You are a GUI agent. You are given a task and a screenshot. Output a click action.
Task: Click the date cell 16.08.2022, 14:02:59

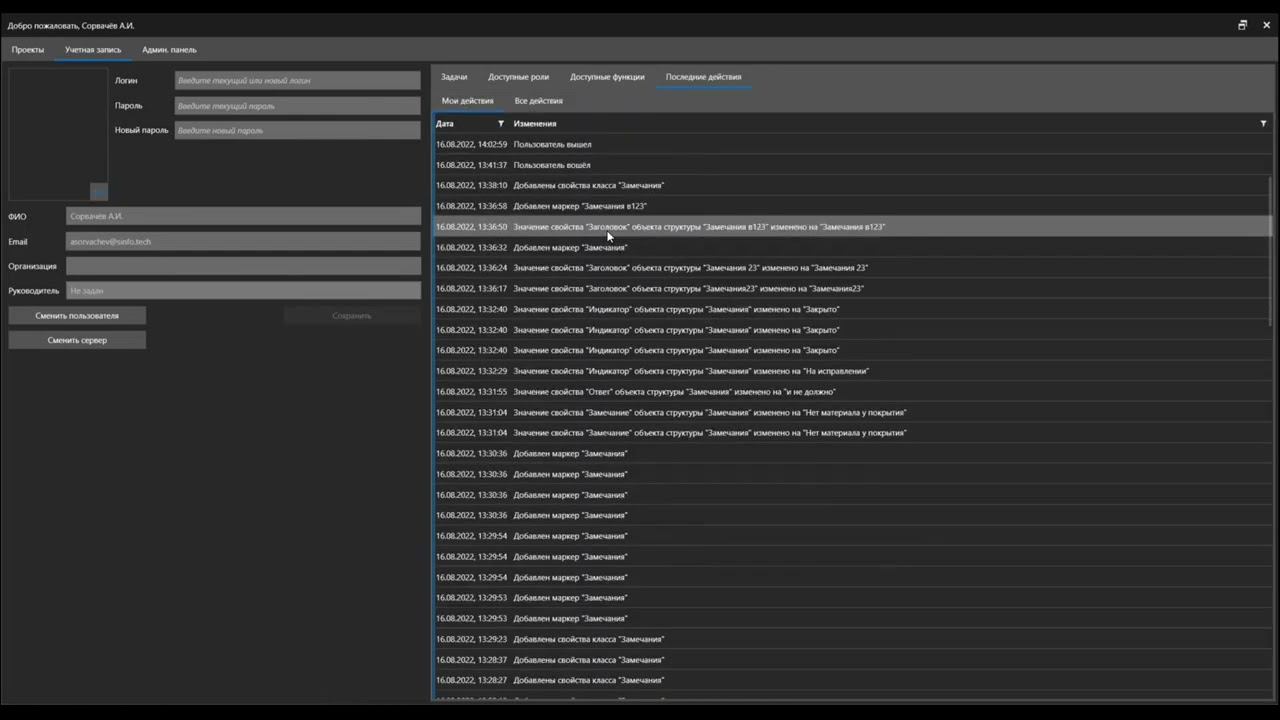coord(472,144)
